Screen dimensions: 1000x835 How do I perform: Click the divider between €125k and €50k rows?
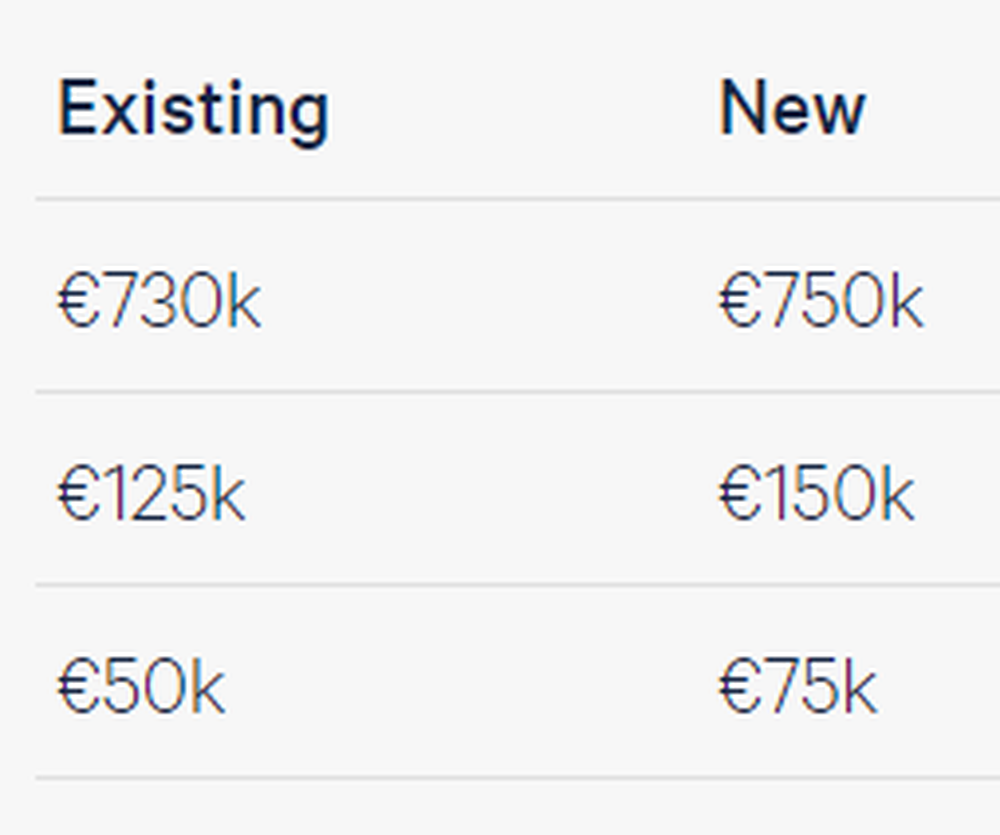(x=517, y=584)
